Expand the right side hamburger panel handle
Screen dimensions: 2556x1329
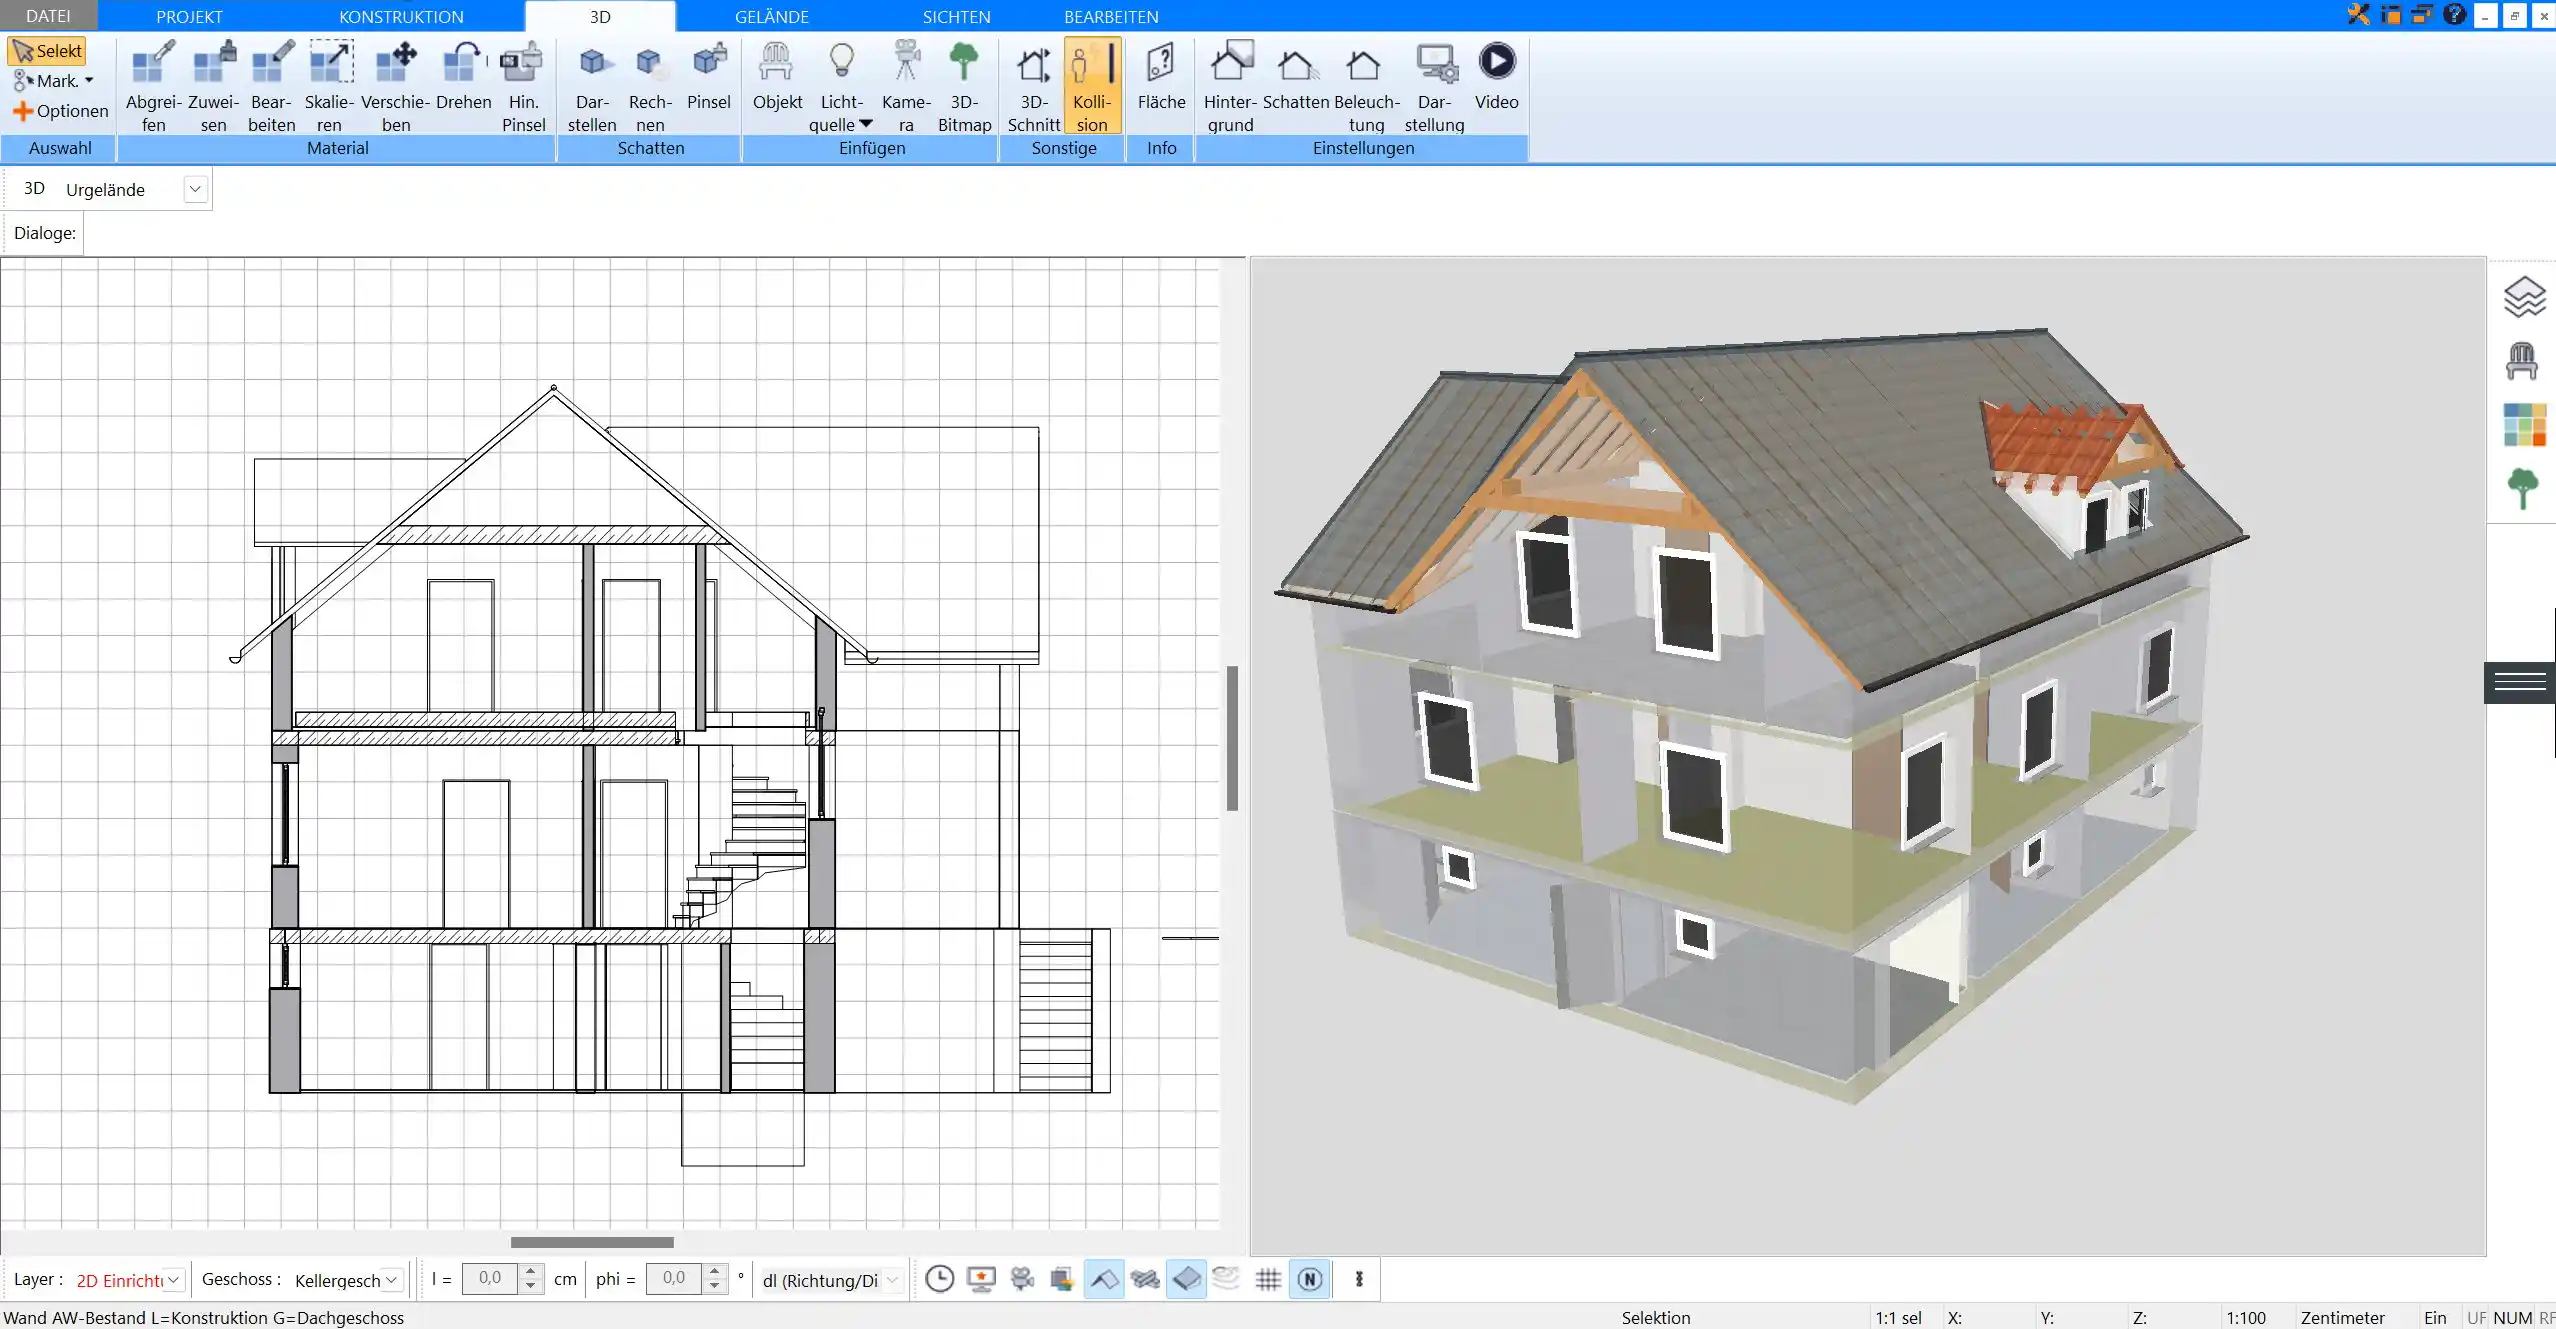pyautogui.click(x=2520, y=683)
